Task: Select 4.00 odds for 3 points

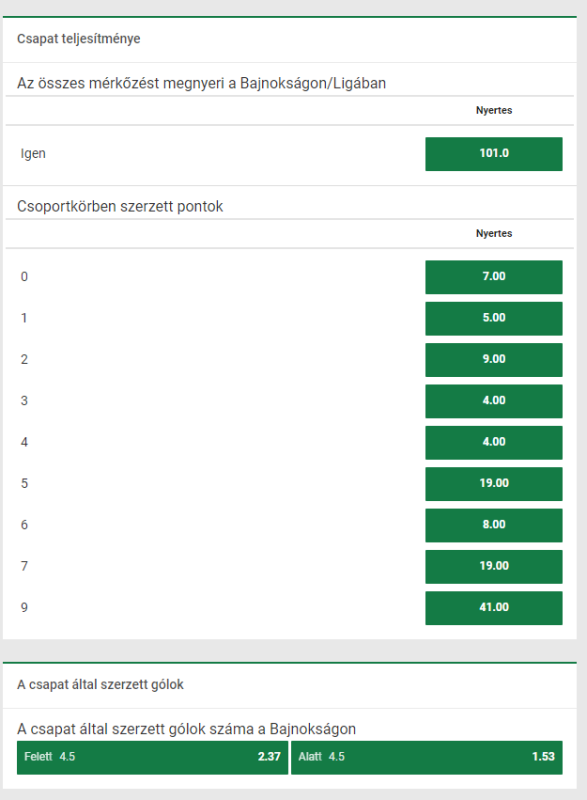Action: pyautogui.click(x=494, y=401)
